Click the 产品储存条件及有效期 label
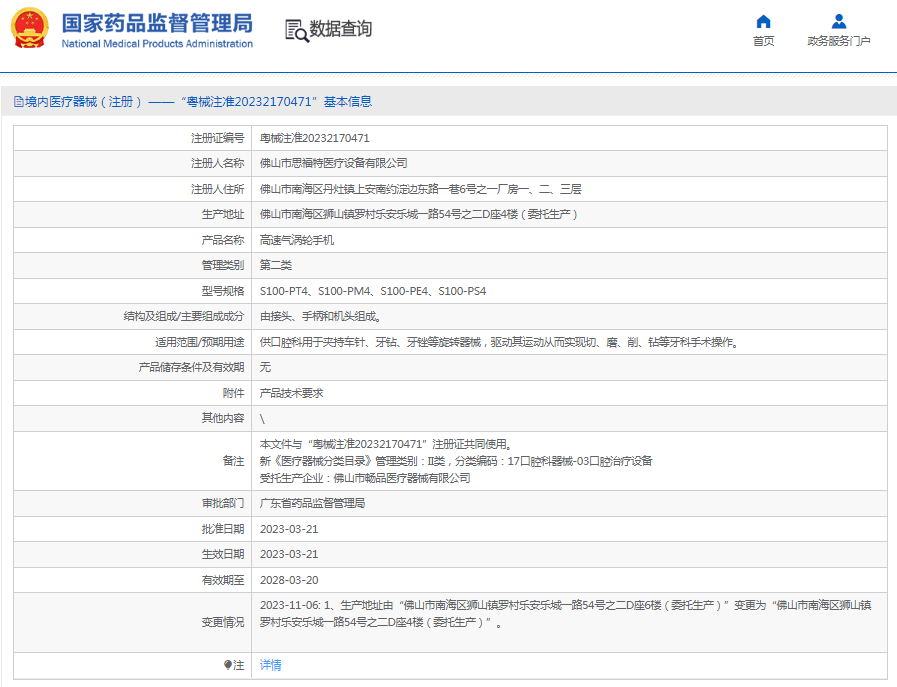The width and height of the screenshot is (897, 687). pyautogui.click(x=191, y=367)
